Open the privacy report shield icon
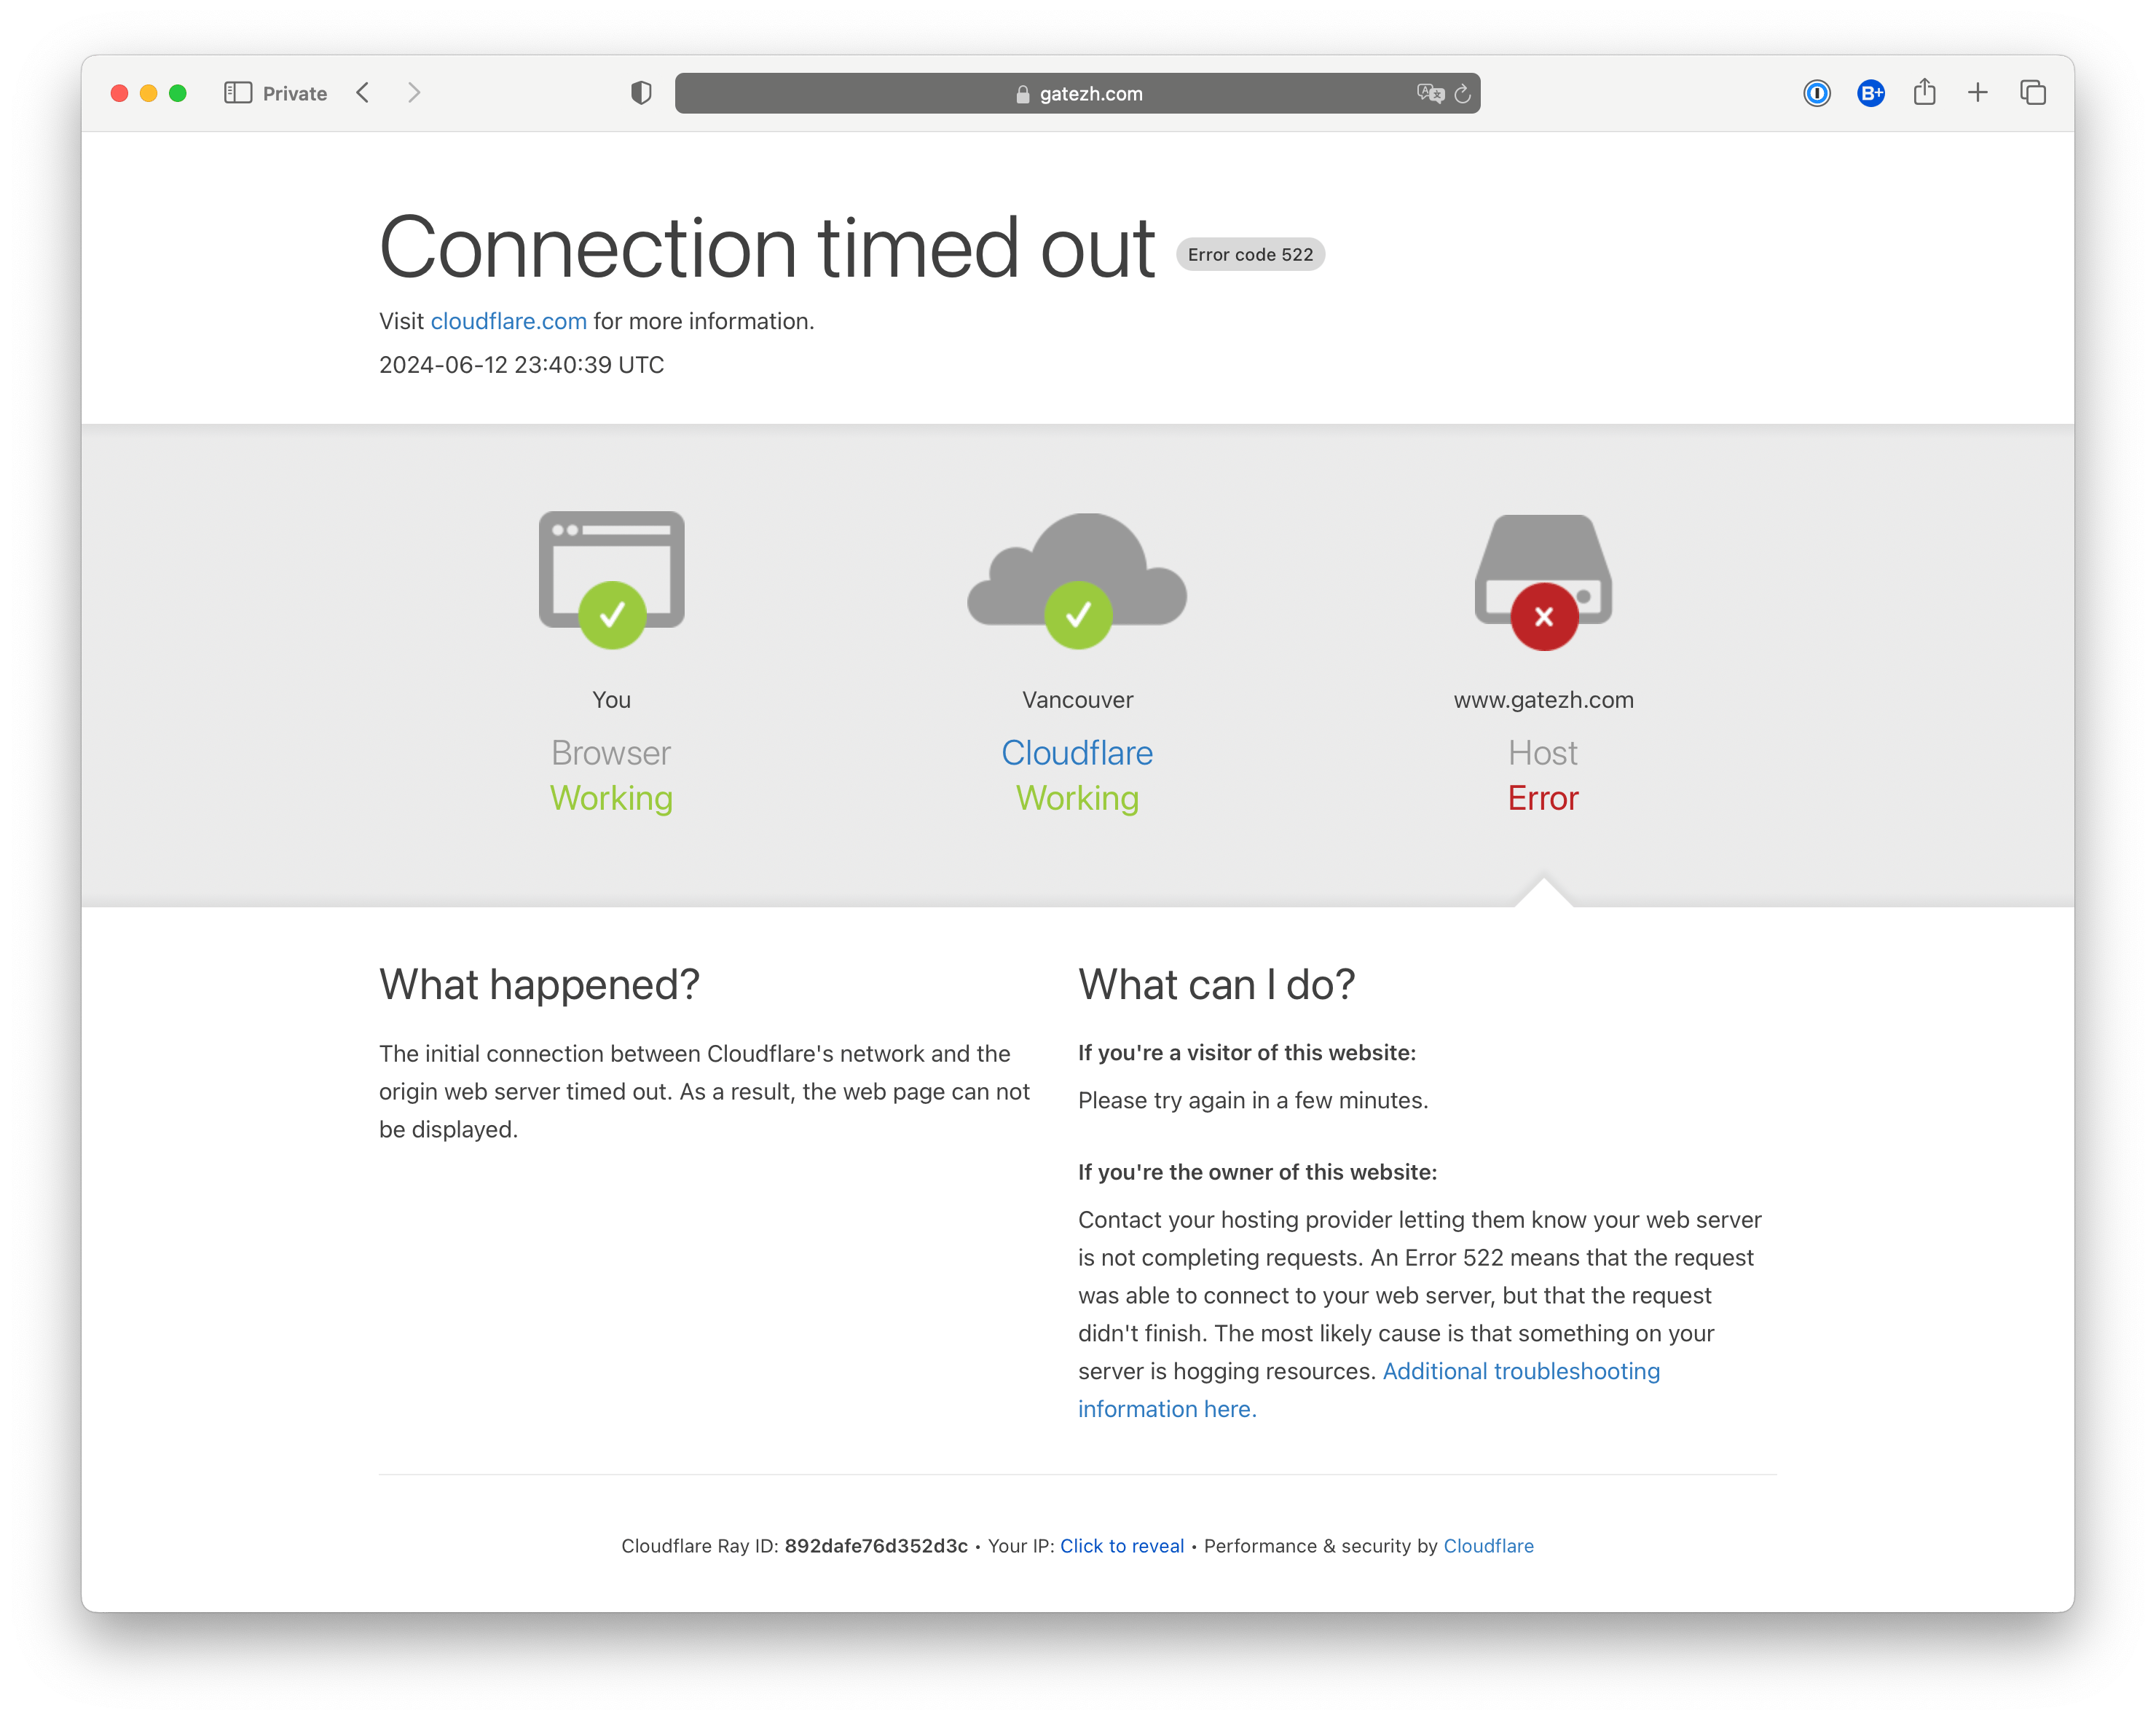The height and width of the screenshot is (1720, 2156). coord(641,93)
